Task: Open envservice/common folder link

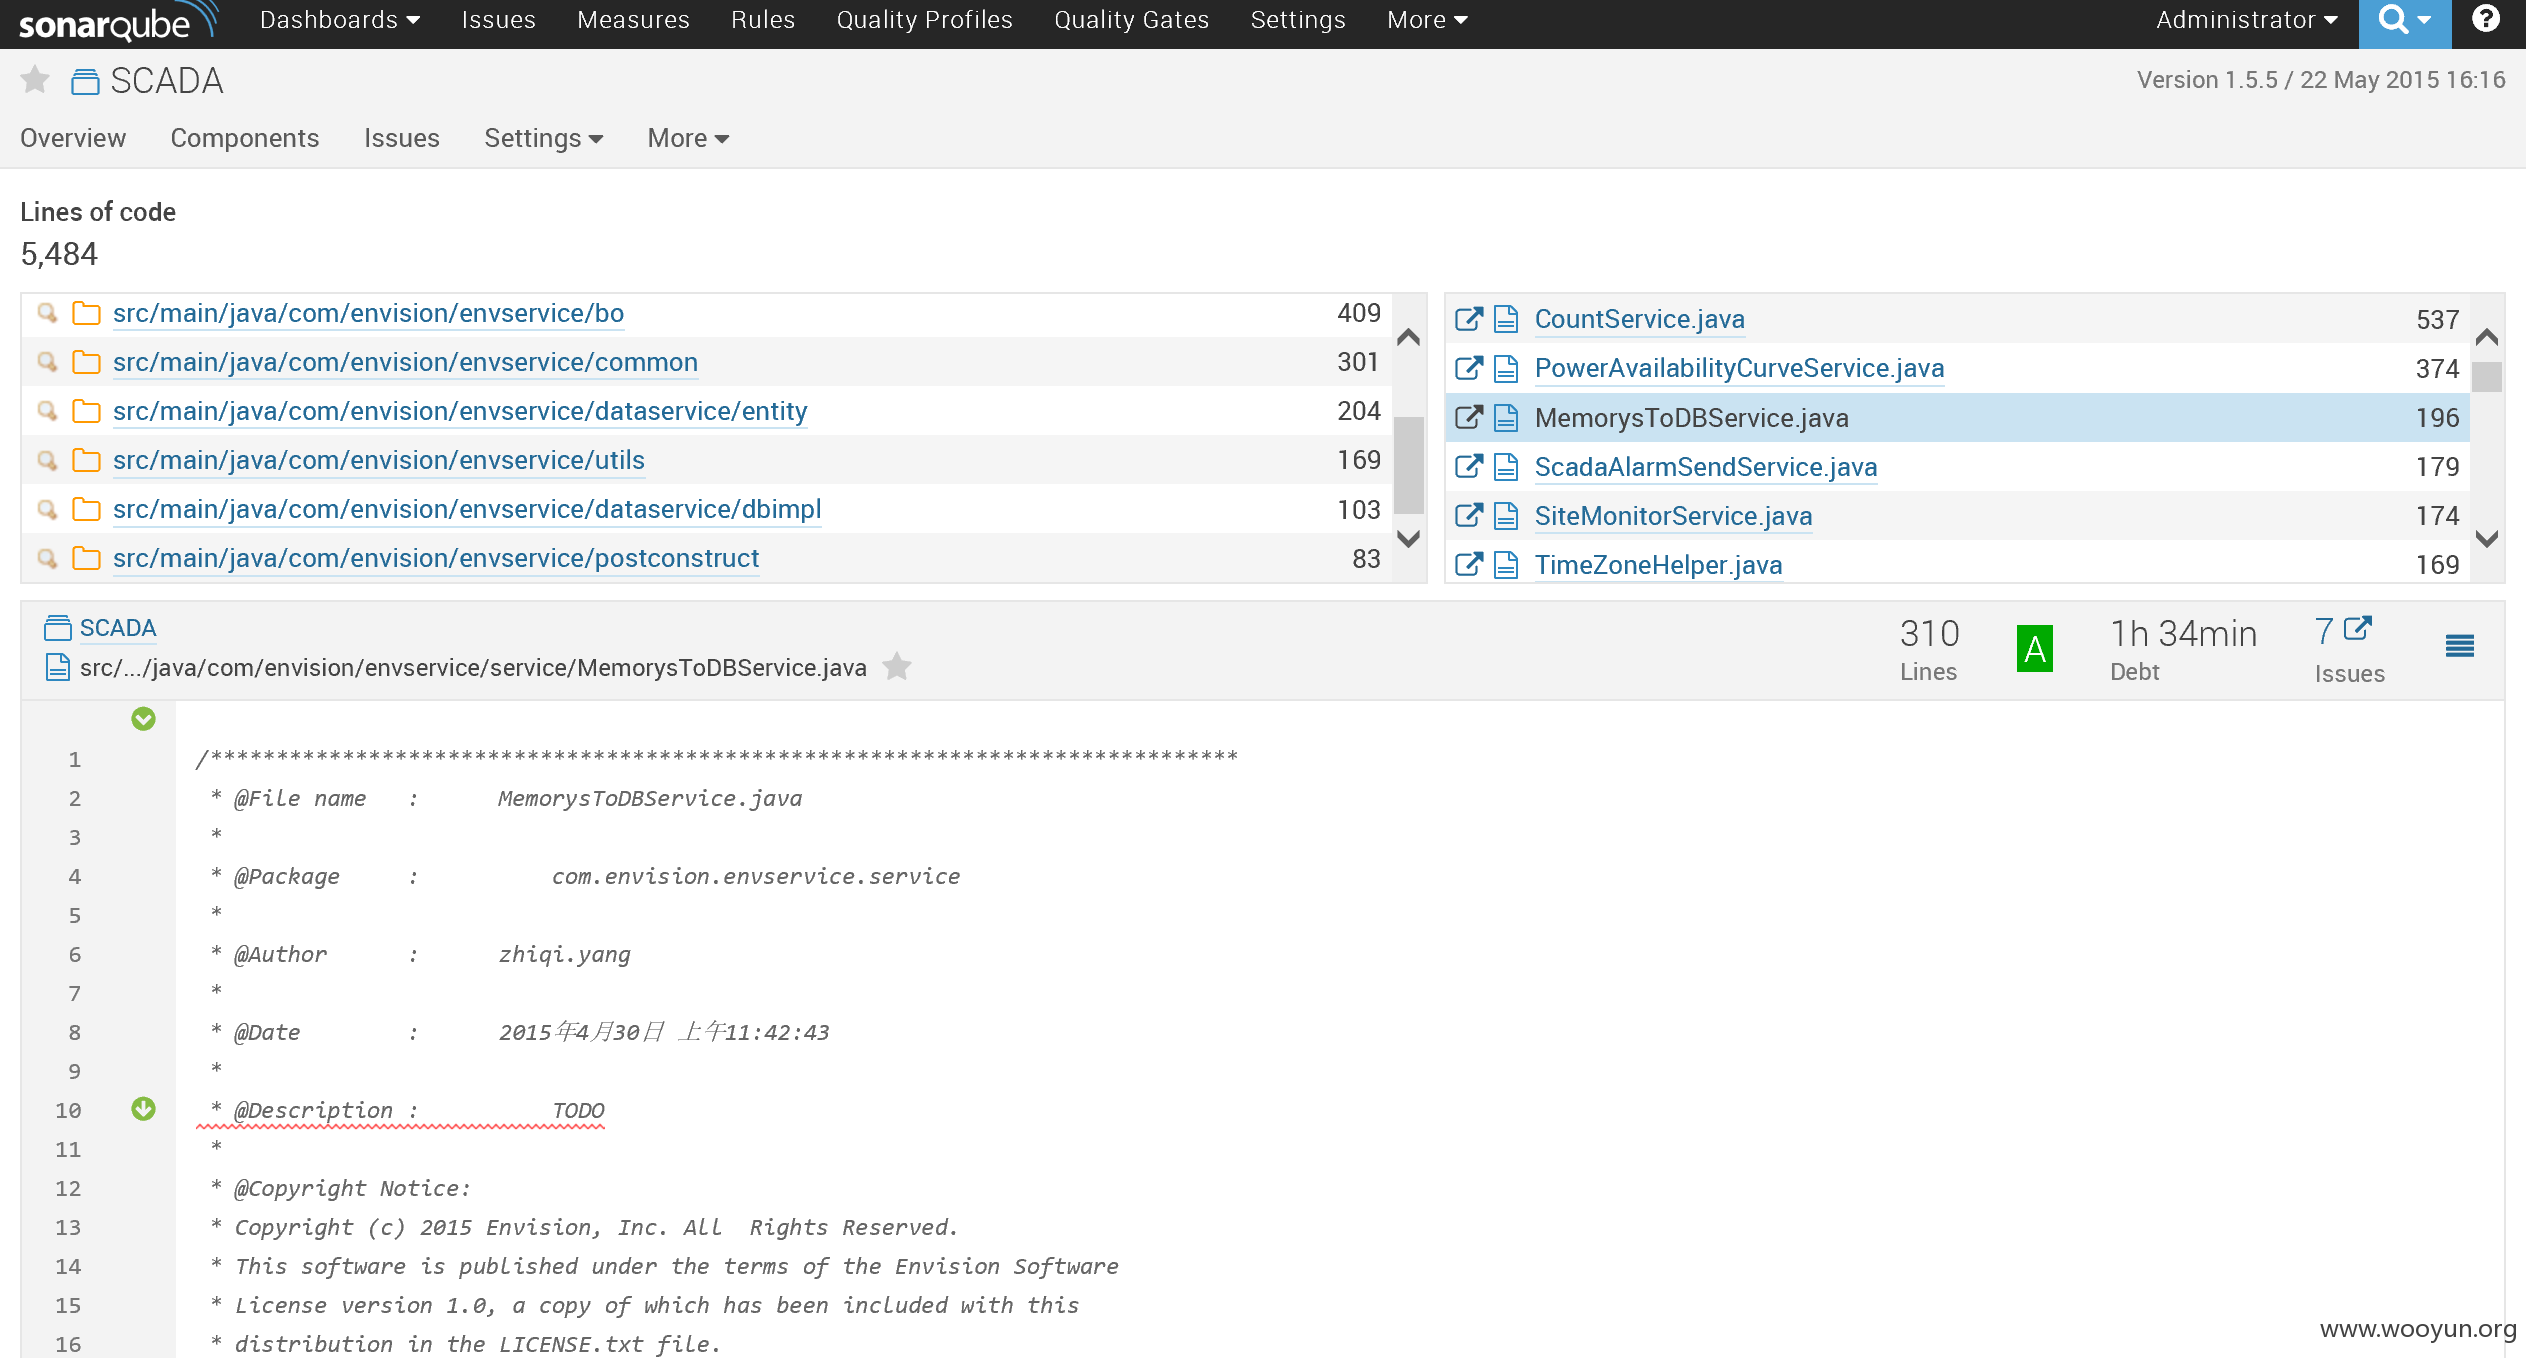Action: click(405, 362)
